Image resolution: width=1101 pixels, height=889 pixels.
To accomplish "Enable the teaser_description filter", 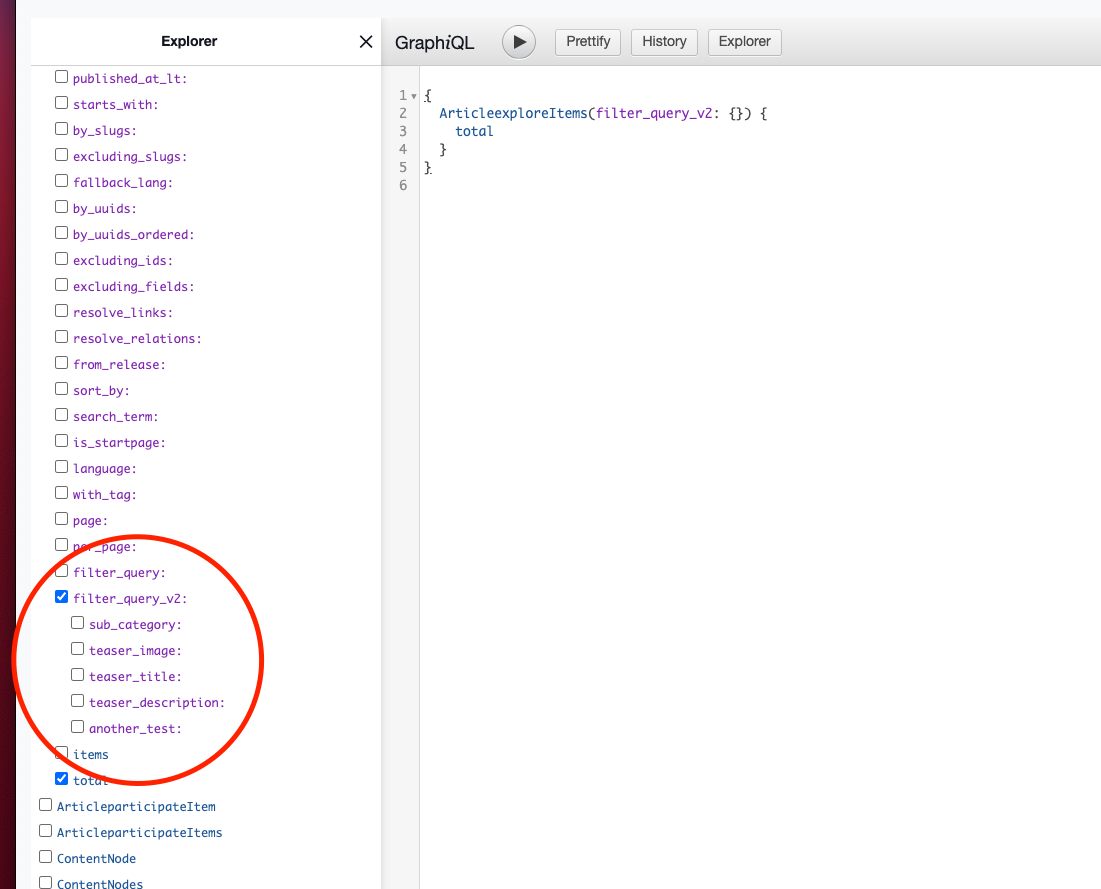I will 77,700.
